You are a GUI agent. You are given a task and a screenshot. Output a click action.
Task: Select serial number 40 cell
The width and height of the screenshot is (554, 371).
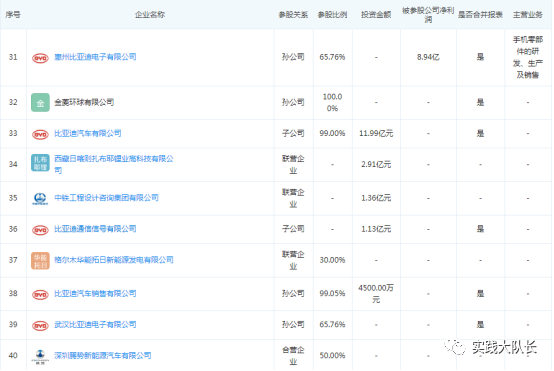[x=13, y=355]
